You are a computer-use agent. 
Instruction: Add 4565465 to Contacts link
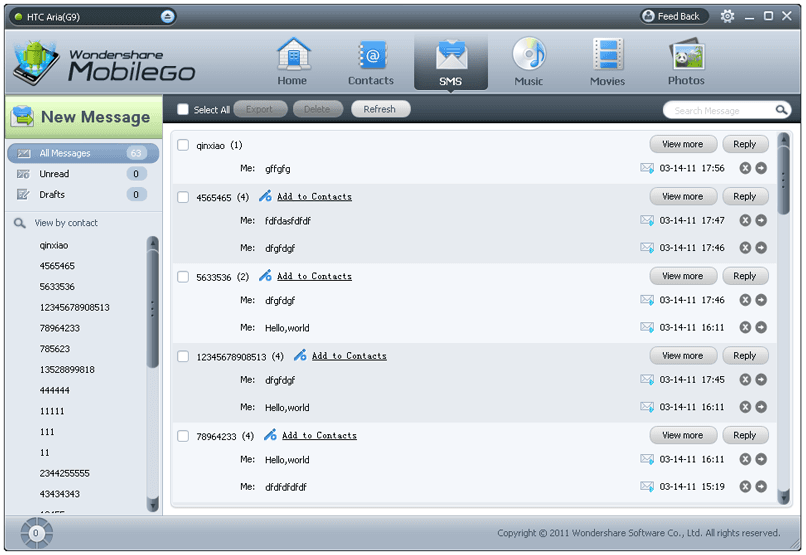[x=315, y=196]
